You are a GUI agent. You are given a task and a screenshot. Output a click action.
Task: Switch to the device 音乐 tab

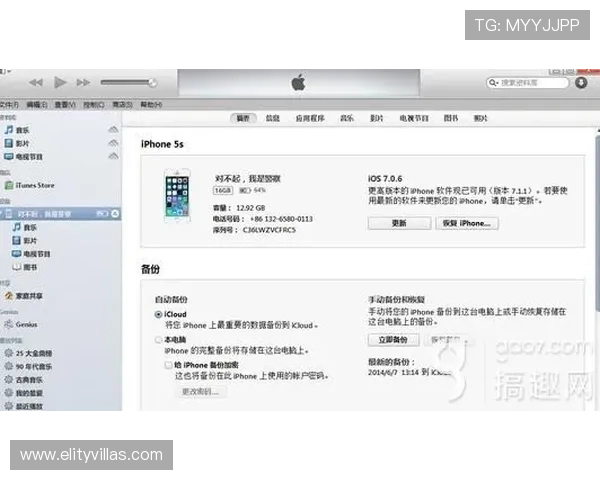point(347,118)
